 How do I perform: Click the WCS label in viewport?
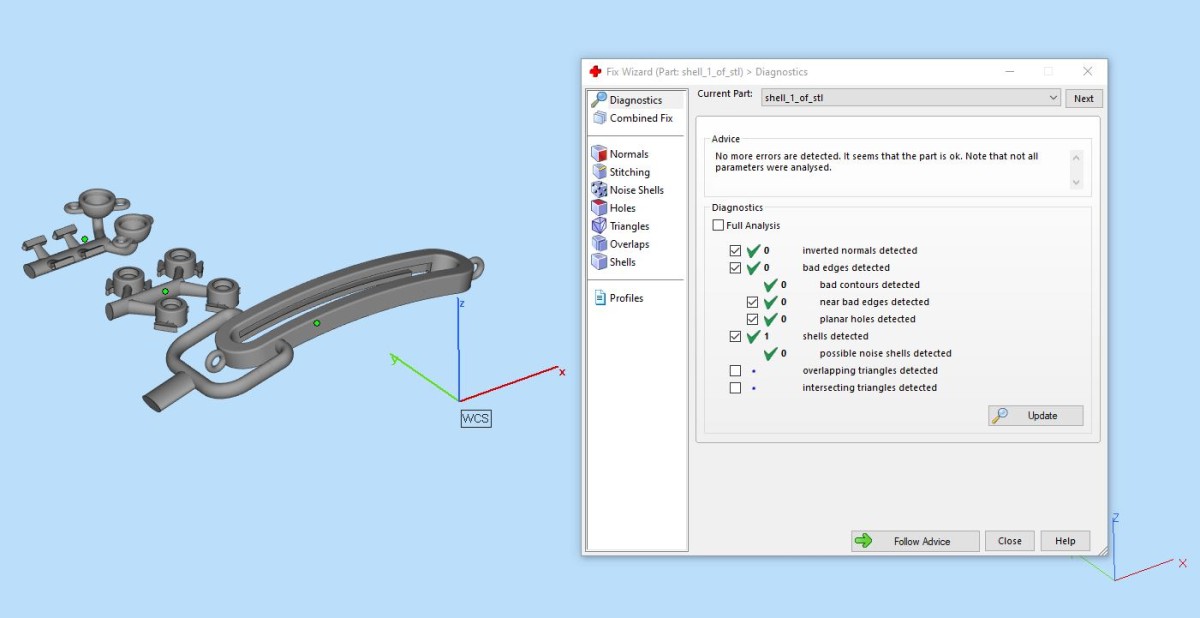[x=475, y=418]
